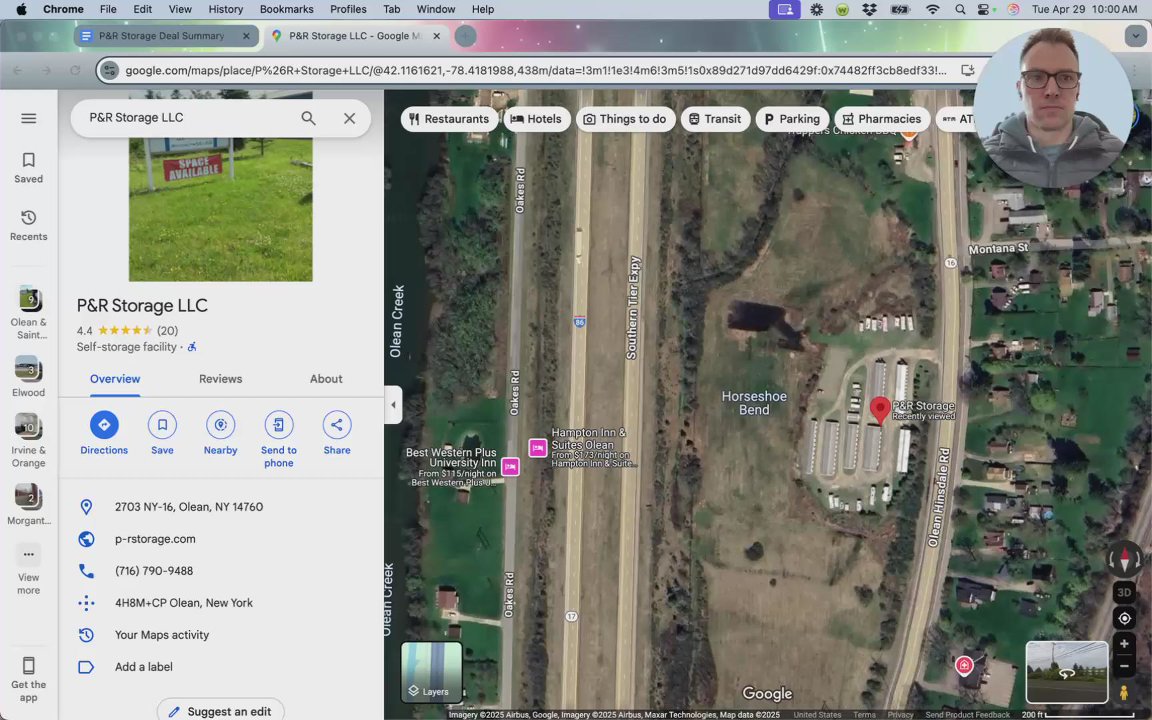
Task: Close the P&R Storage LLC Google Maps tab
Action: pos(436,36)
